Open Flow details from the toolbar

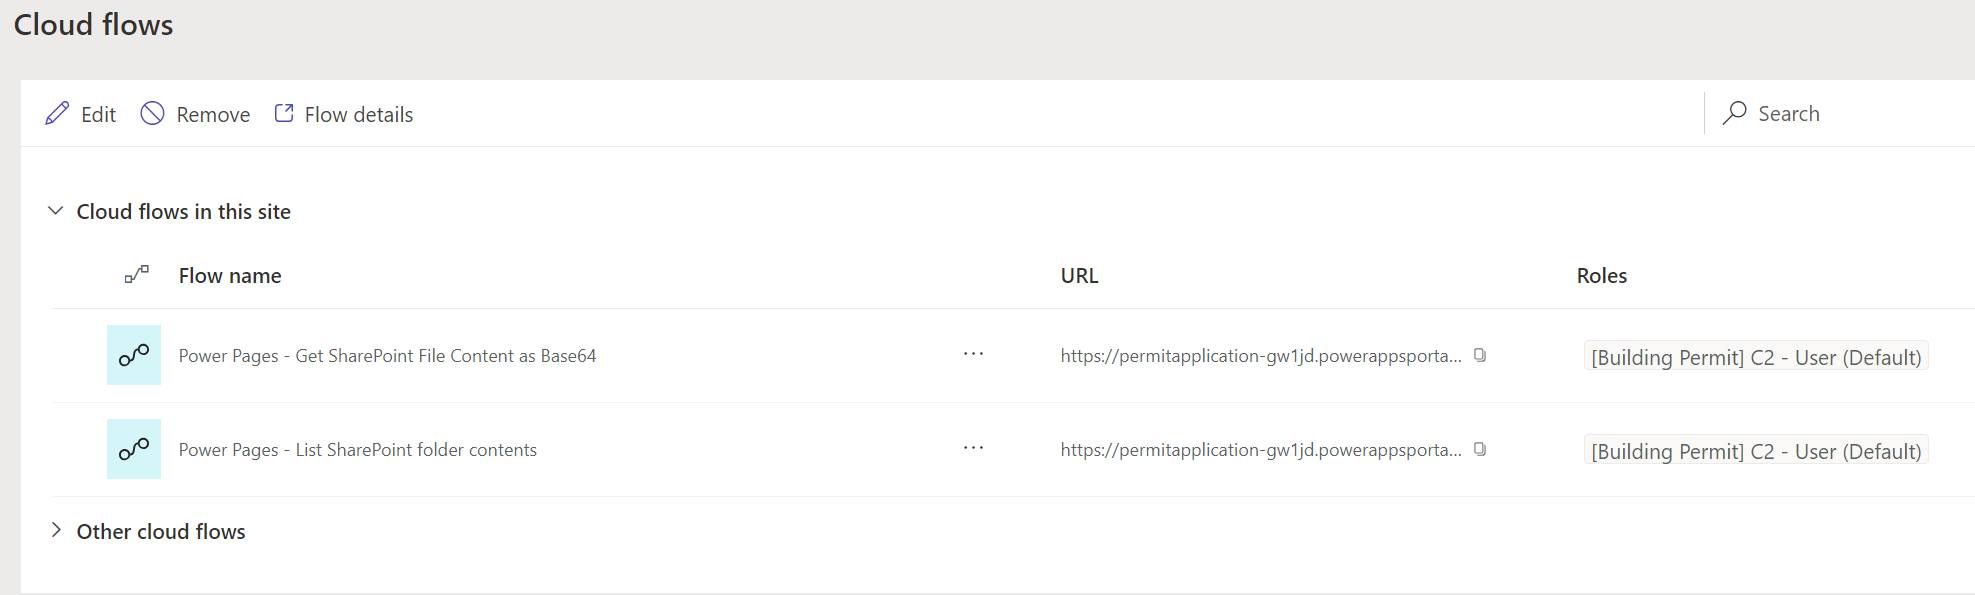[x=358, y=113]
